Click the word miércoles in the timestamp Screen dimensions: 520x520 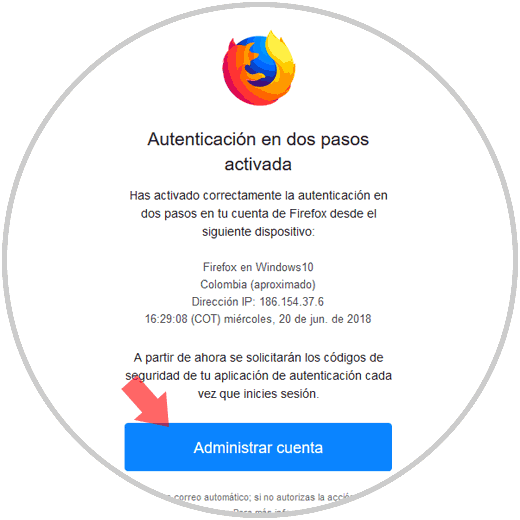point(249,319)
